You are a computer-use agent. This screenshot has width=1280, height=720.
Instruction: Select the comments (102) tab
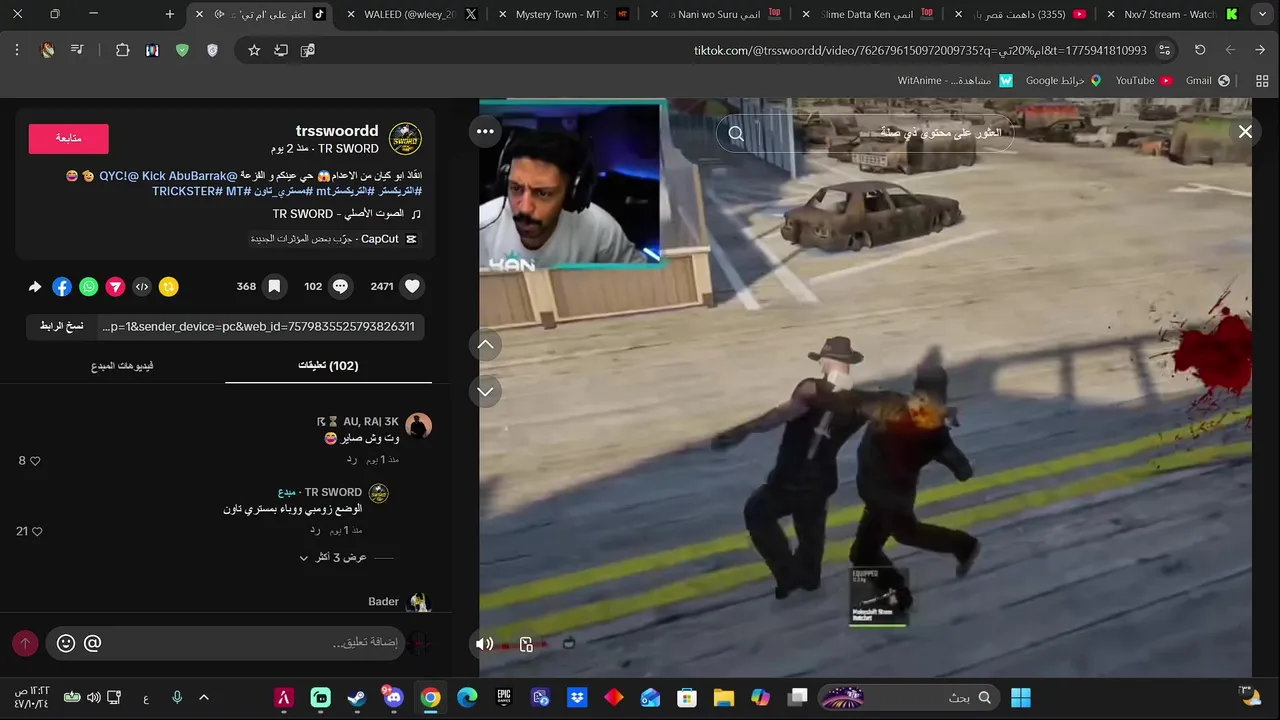tap(328, 365)
